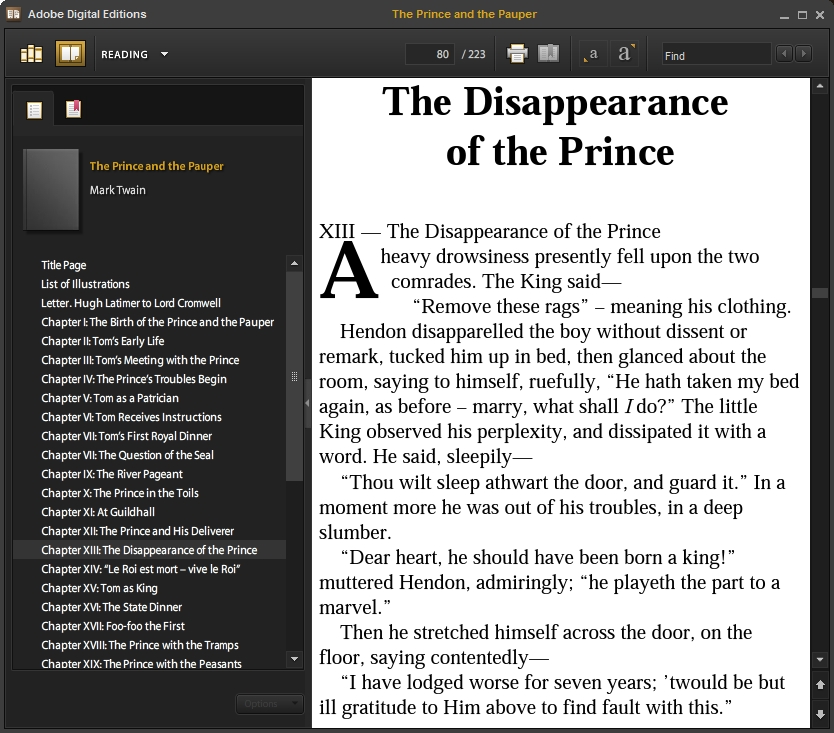The width and height of the screenshot is (834, 733).
Task: Go to previous search result arrow
Action: point(785,54)
